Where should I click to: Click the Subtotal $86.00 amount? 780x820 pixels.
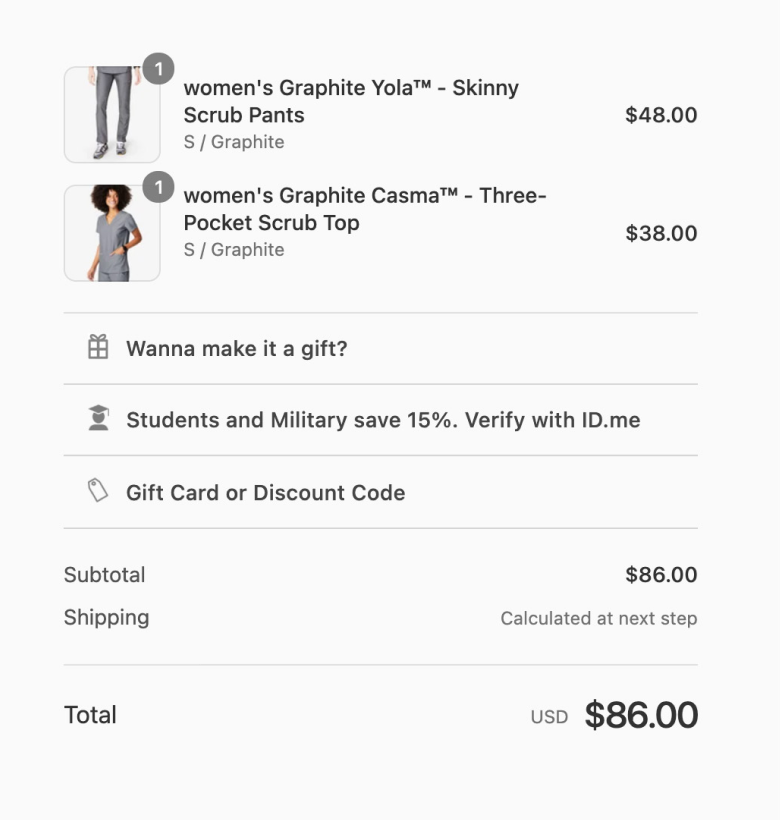[661, 575]
